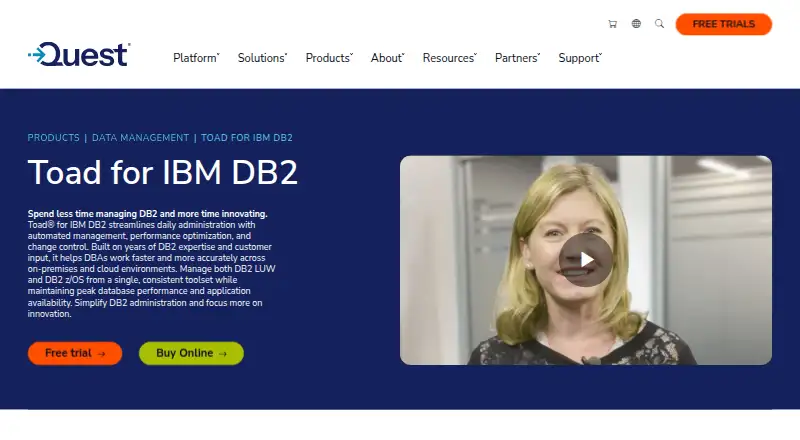Go to PRODUCTS breadcrumb link
This screenshot has width=800, height=440.
pos(54,138)
